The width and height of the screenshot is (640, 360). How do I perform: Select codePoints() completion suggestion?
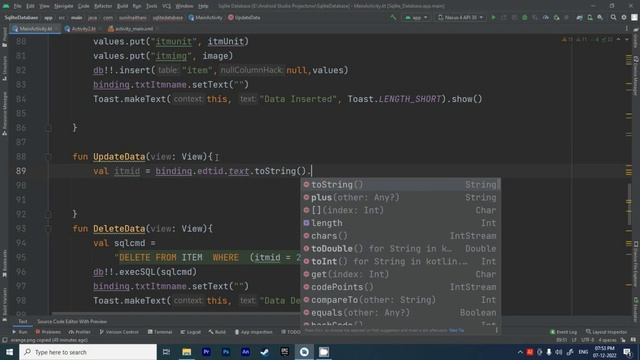(x=400, y=287)
